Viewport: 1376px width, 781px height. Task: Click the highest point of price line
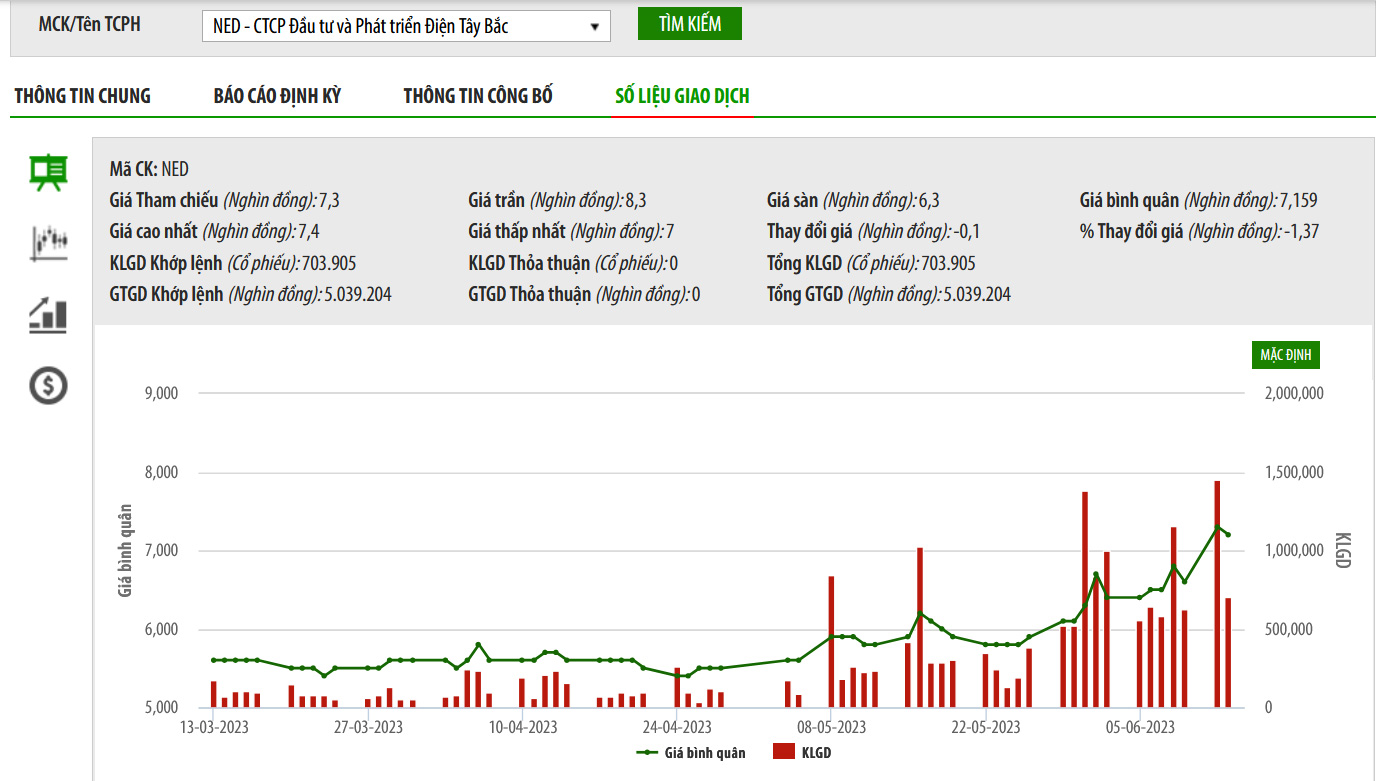[1217, 527]
